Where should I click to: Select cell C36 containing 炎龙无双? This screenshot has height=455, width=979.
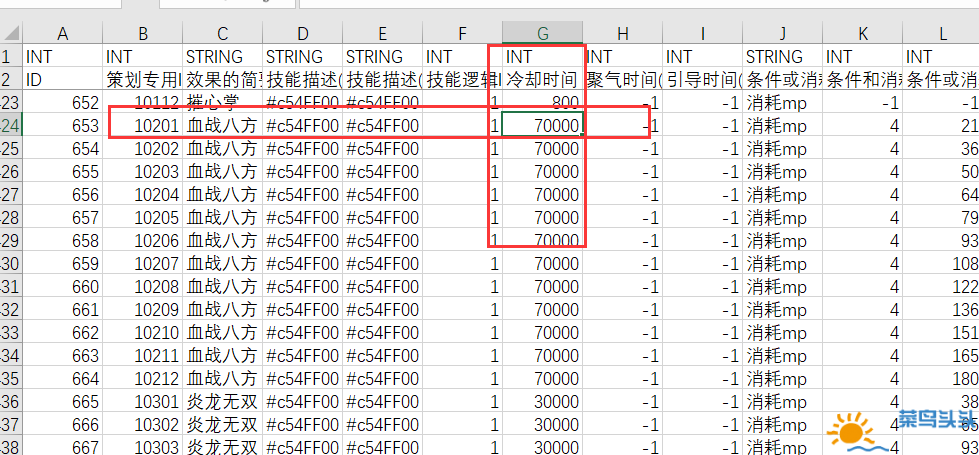pyautogui.click(x=222, y=401)
